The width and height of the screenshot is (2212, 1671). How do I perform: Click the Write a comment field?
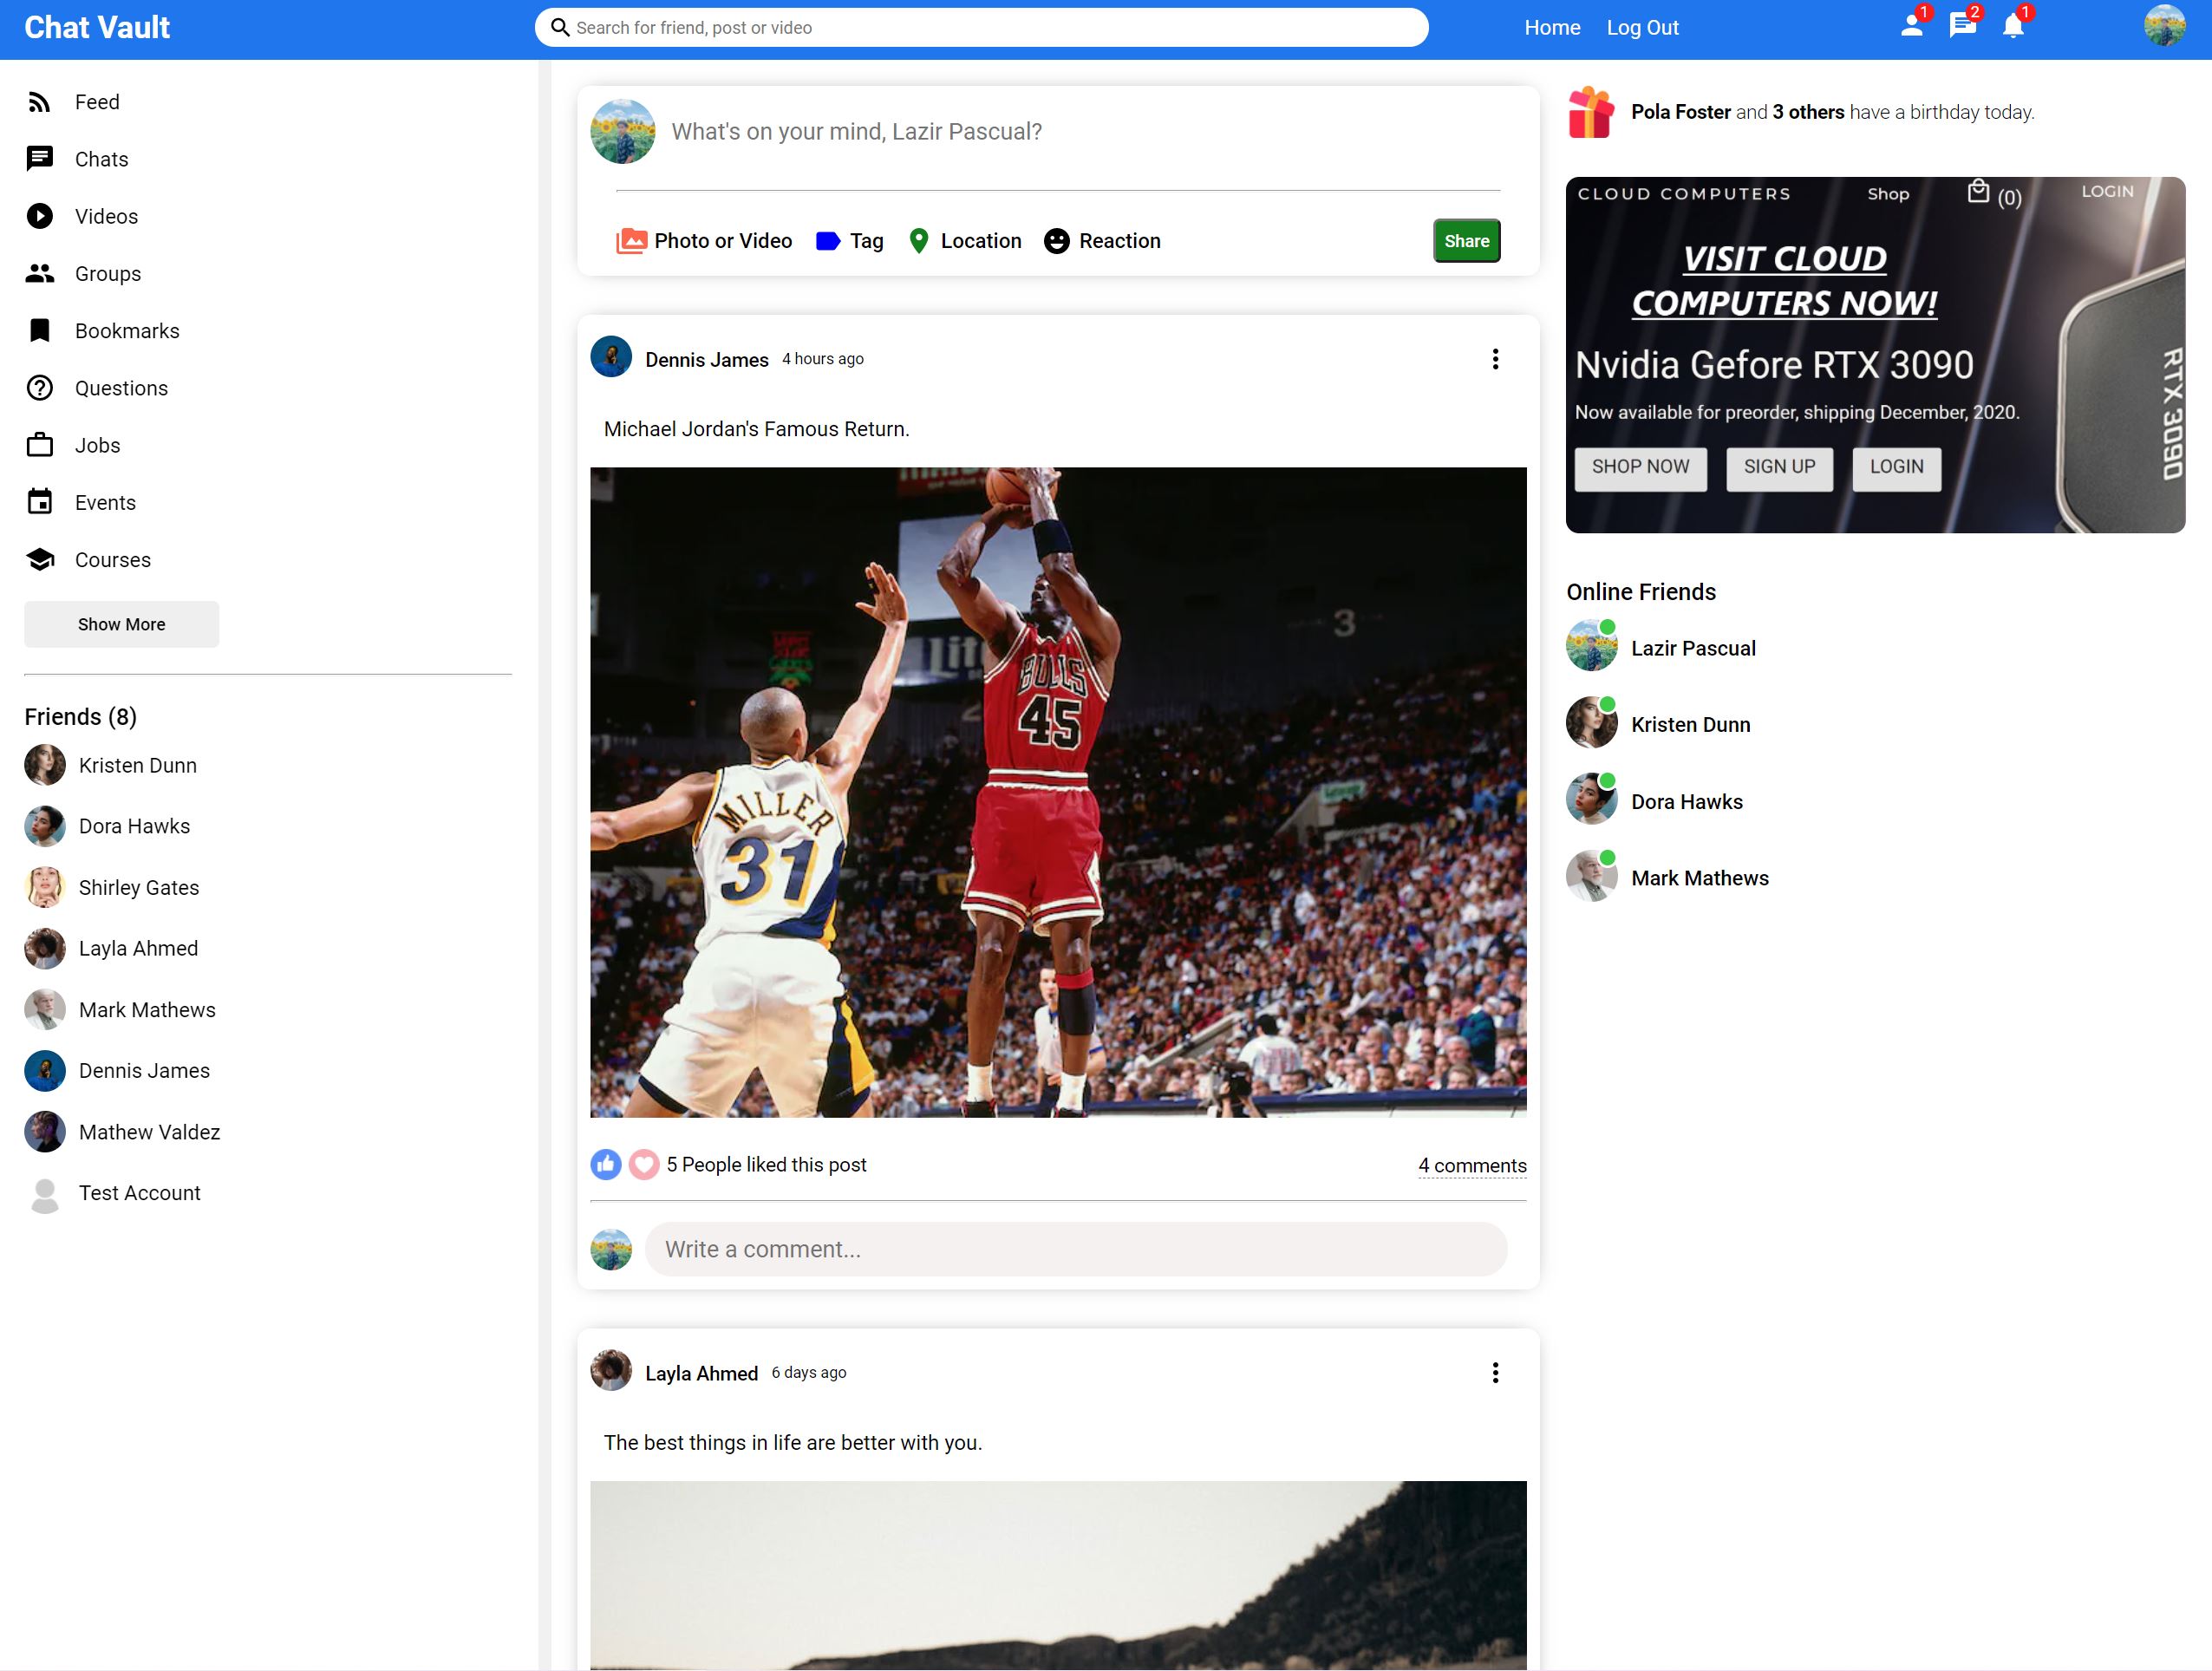click(x=1075, y=1249)
